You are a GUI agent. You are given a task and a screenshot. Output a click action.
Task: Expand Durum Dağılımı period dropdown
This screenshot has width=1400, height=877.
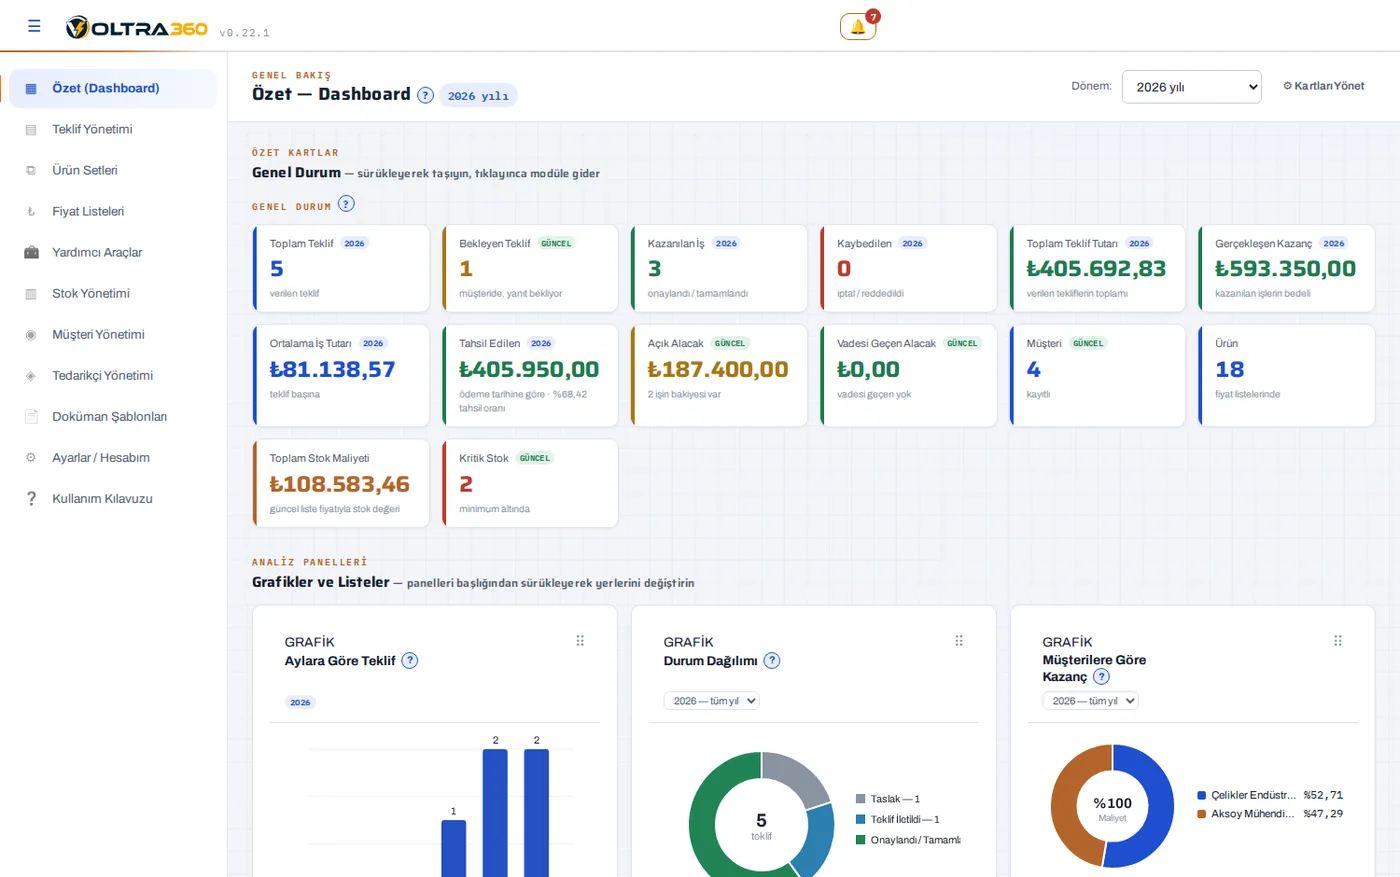tap(712, 701)
